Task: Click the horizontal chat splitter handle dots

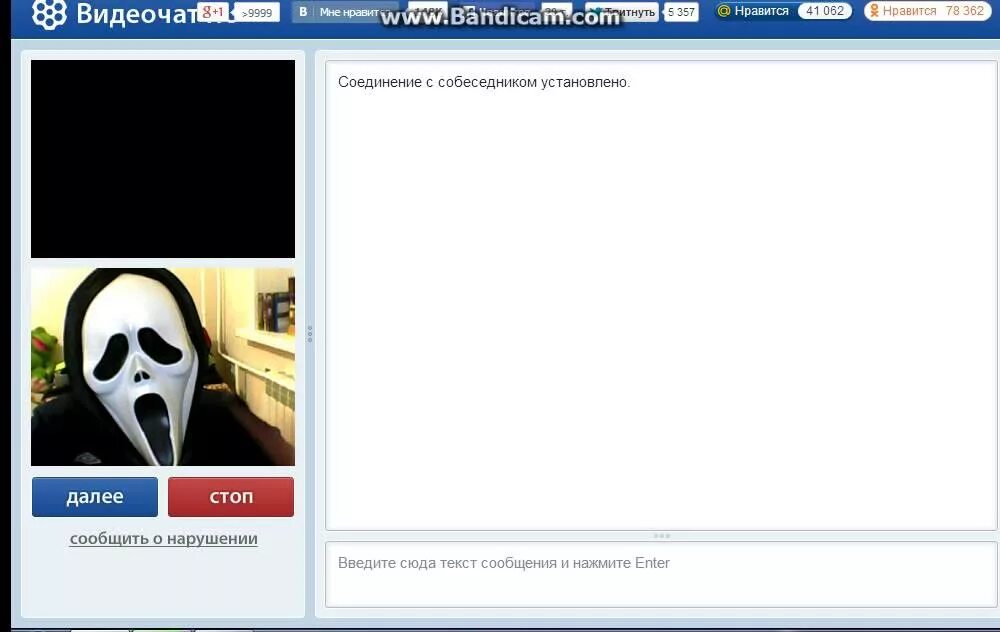Action: (x=661, y=536)
